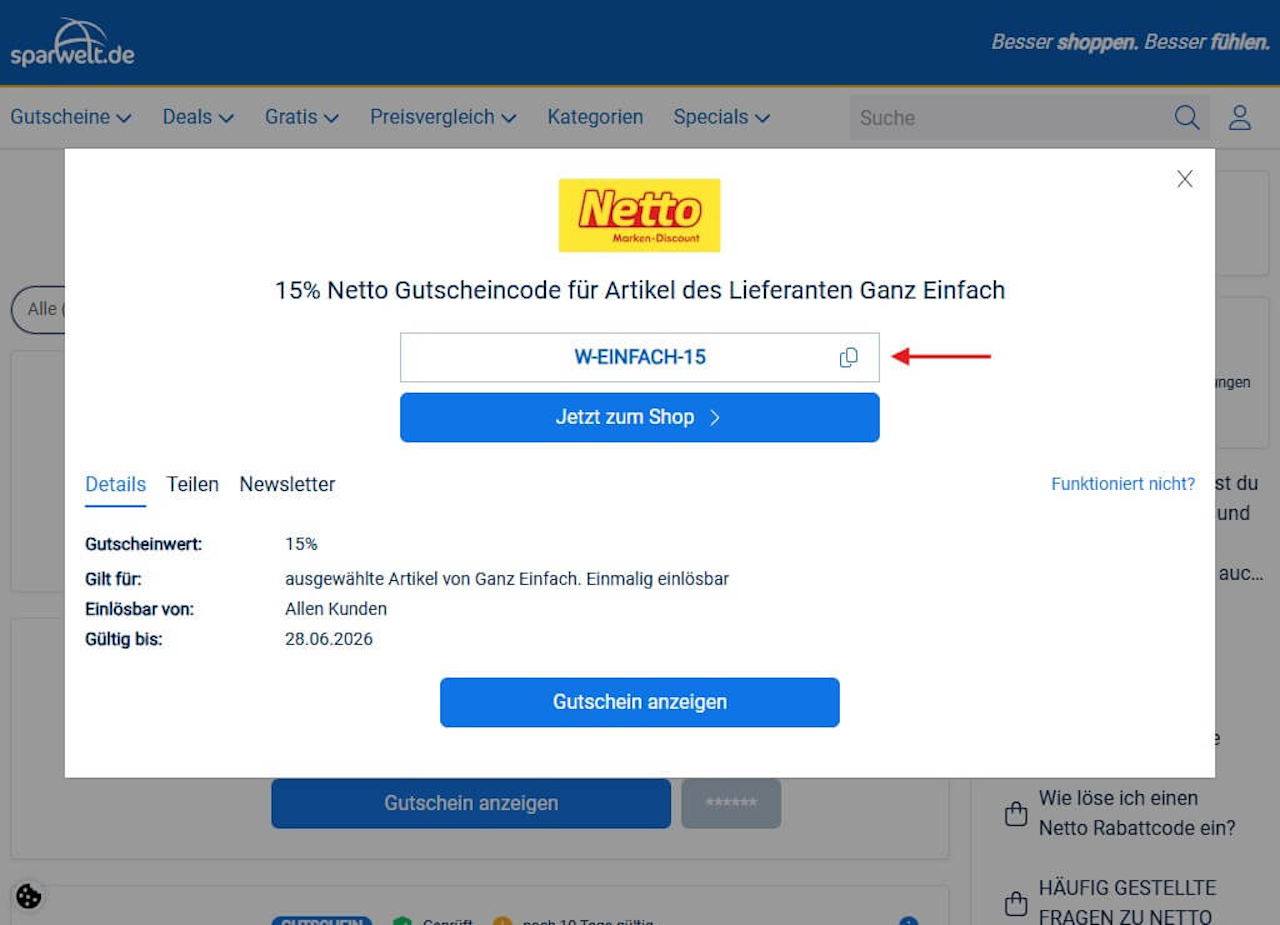Click the Funktioniert nicht? link
The height and width of the screenshot is (925, 1280).
tap(1123, 484)
